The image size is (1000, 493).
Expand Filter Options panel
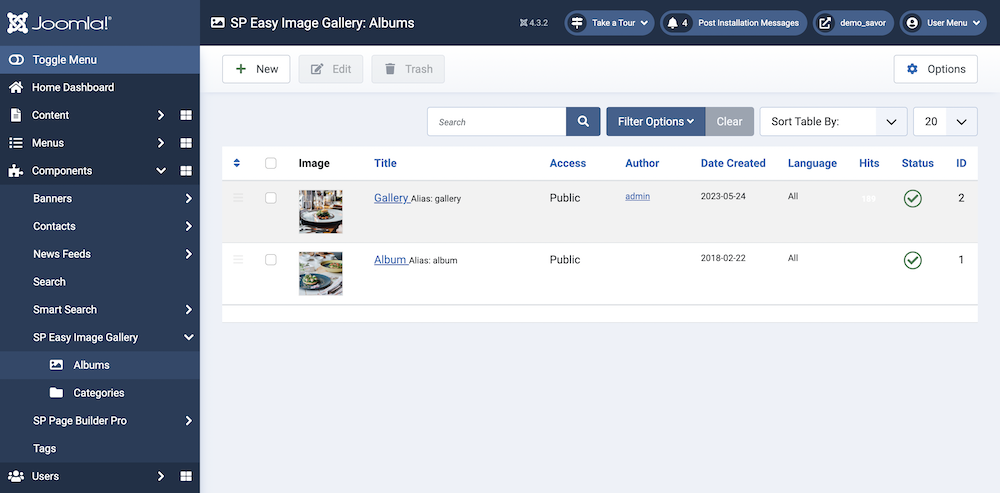655,122
